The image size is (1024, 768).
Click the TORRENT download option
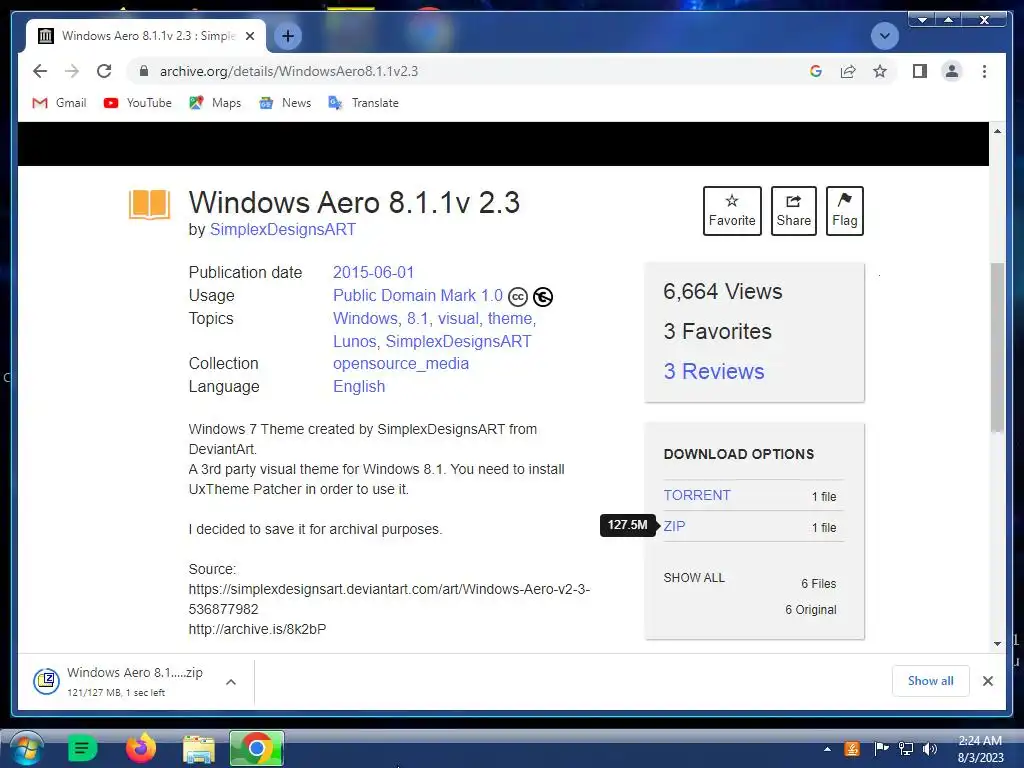pos(697,495)
